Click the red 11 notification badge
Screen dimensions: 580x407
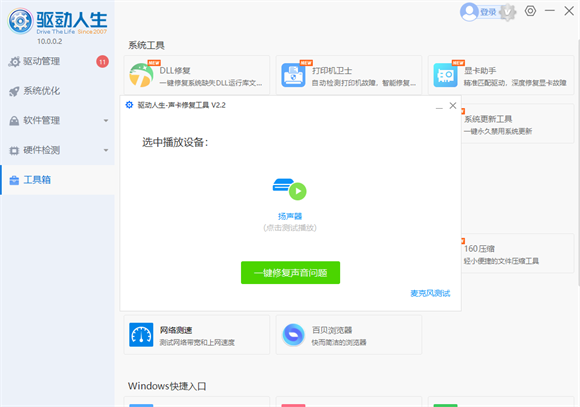[102, 61]
